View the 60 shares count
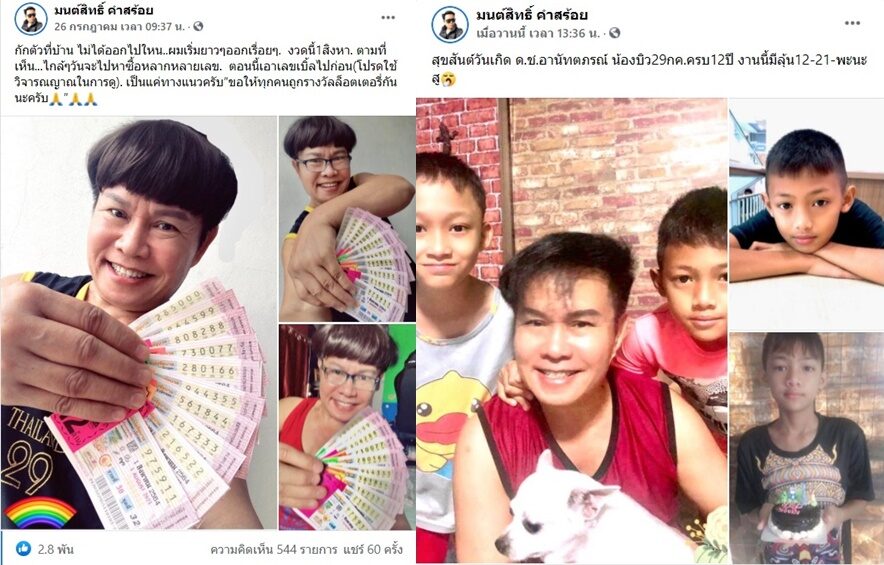Screen dimensions: 884x565 click(377, 549)
